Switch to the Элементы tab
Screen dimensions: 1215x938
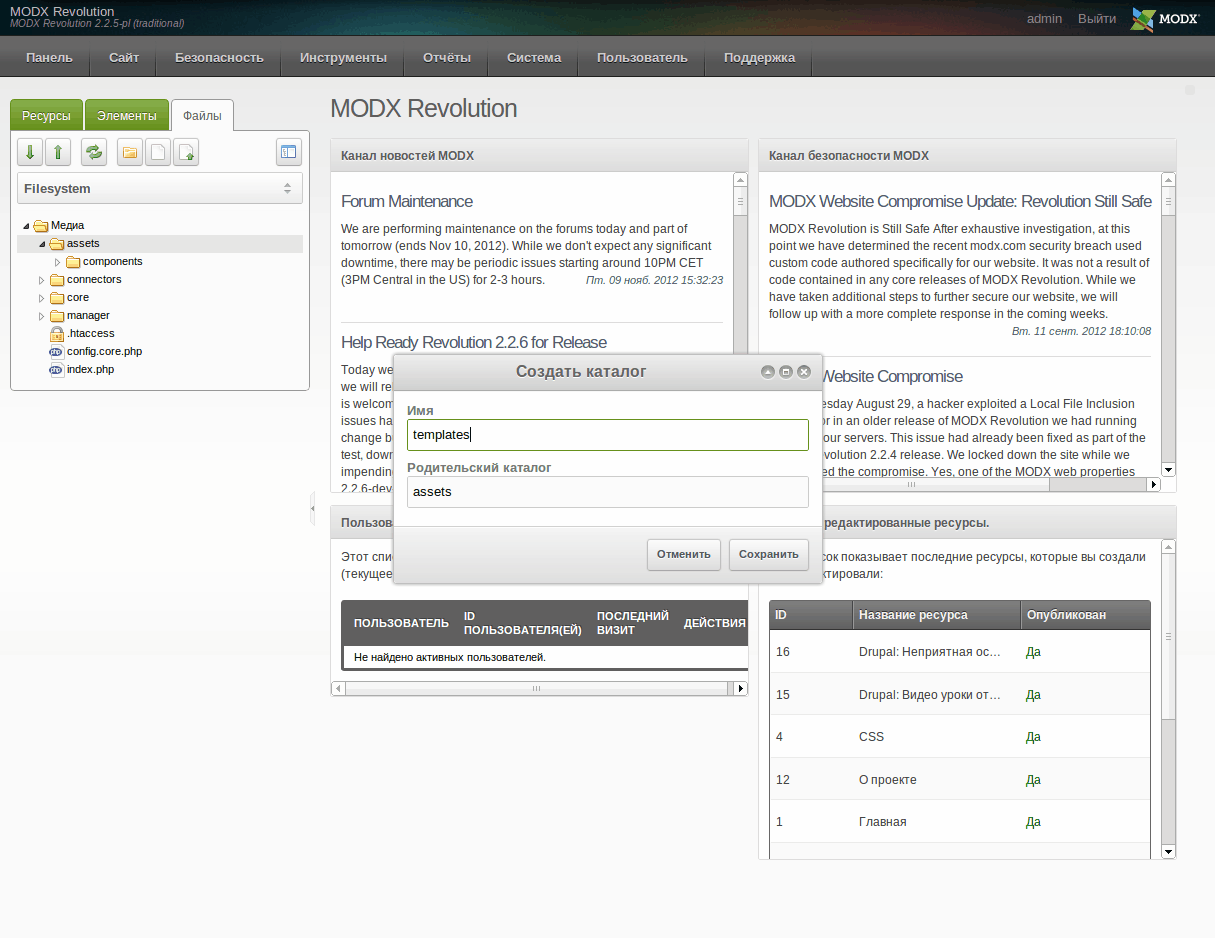pos(126,116)
